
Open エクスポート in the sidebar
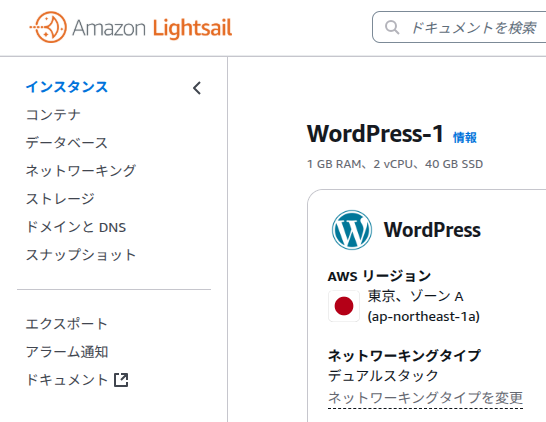pos(67,324)
